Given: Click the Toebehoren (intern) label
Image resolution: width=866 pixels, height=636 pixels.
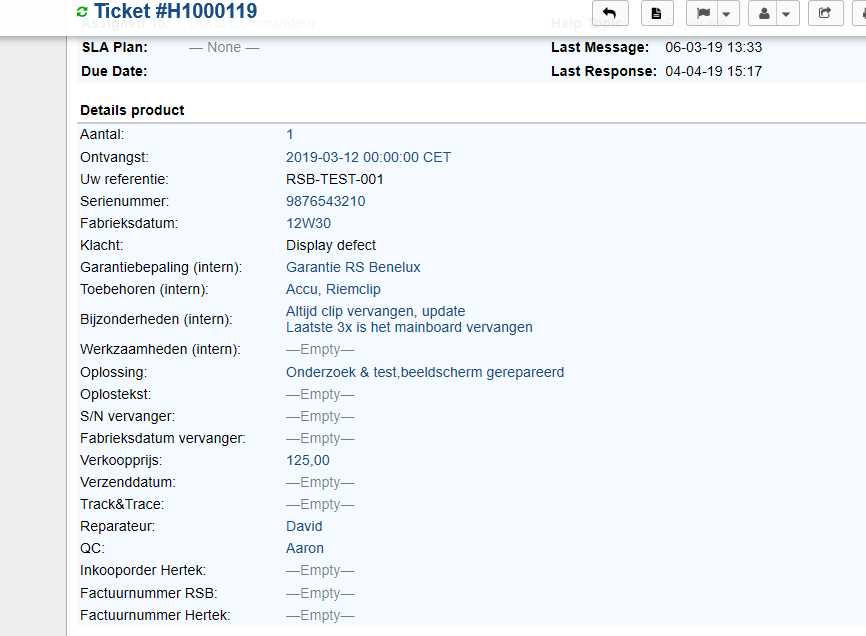Looking at the screenshot, I should coord(144,290).
